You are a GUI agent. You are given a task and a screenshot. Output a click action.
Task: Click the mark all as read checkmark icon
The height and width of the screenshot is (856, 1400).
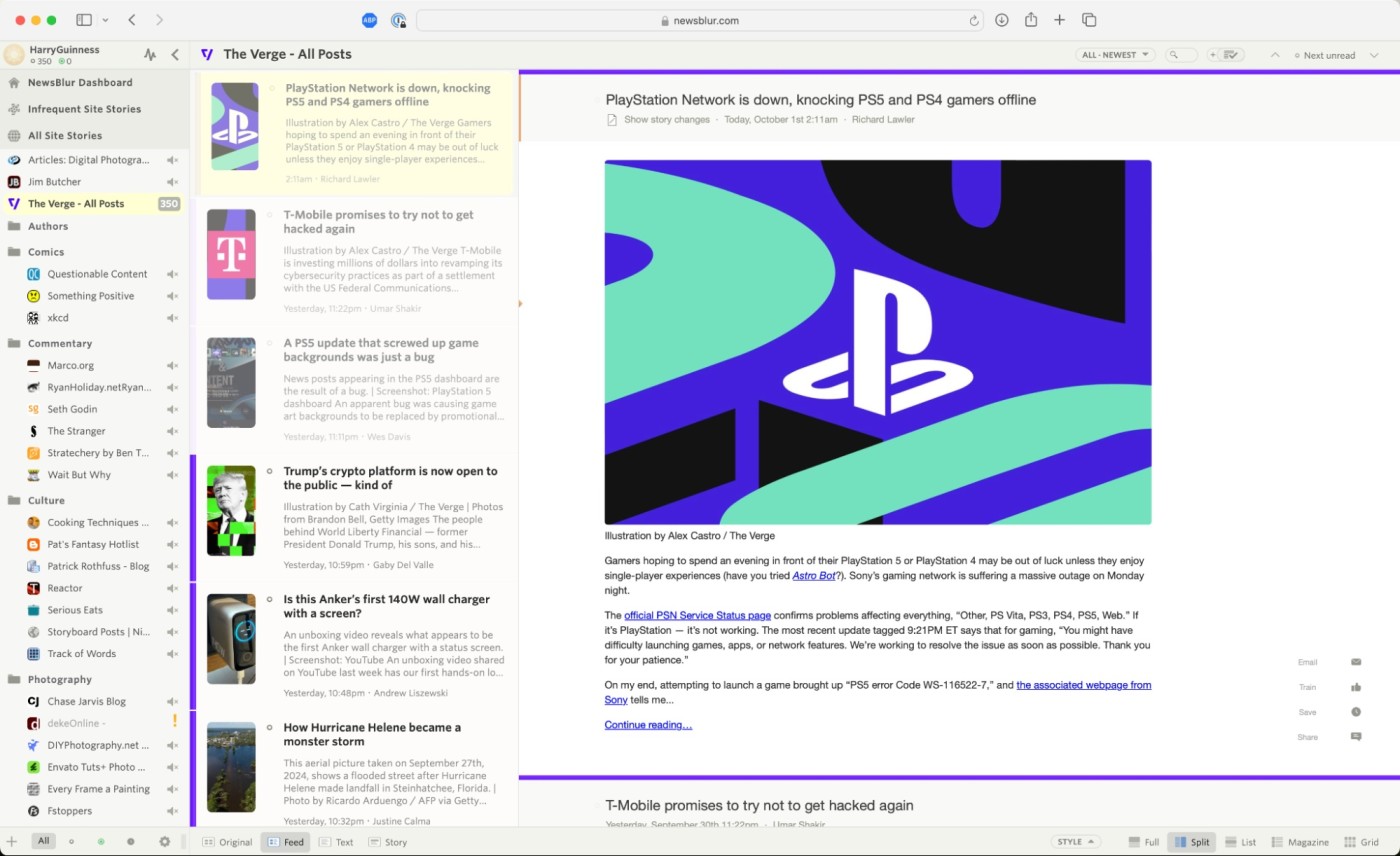tap(1232, 55)
